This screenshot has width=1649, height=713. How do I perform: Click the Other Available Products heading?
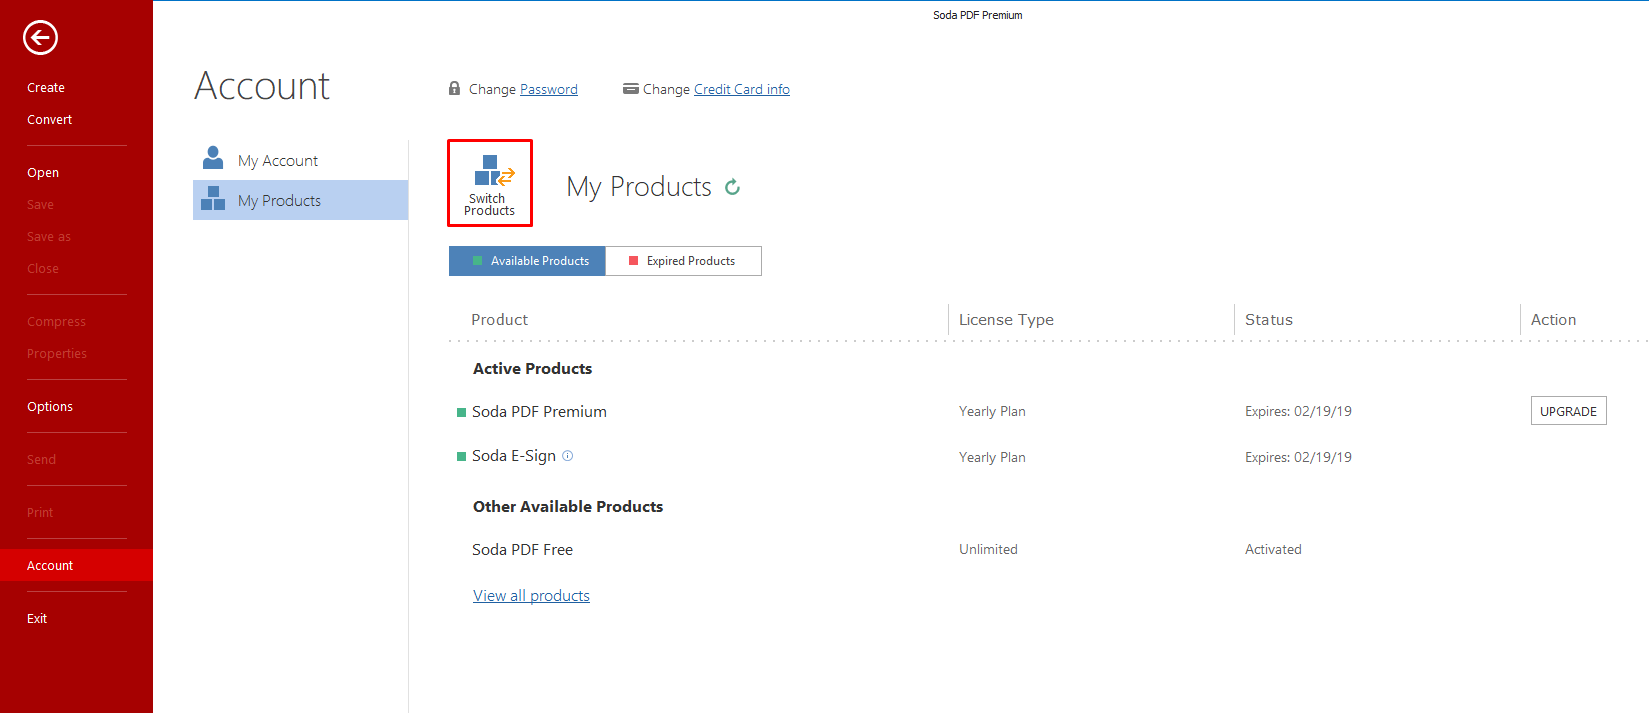pyautogui.click(x=568, y=507)
